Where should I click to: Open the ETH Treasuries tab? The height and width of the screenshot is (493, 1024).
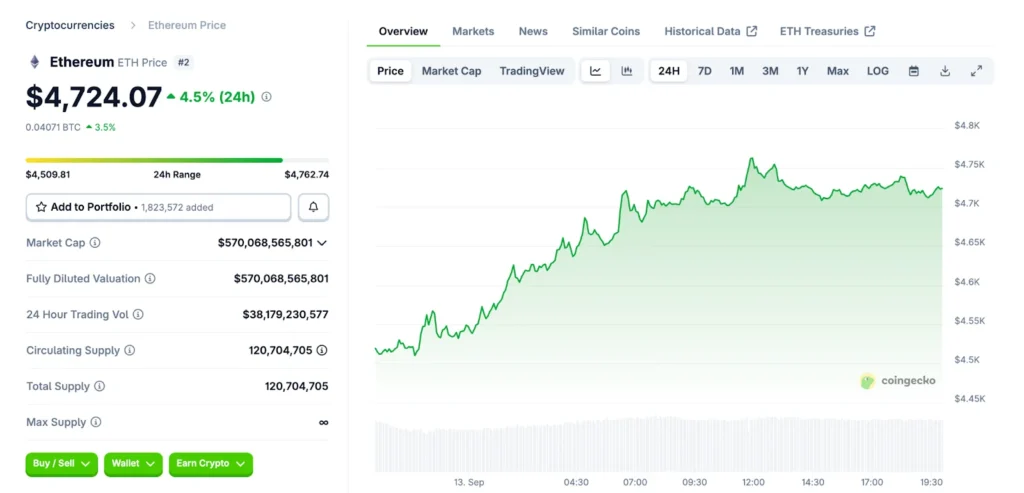[x=827, y=31]
